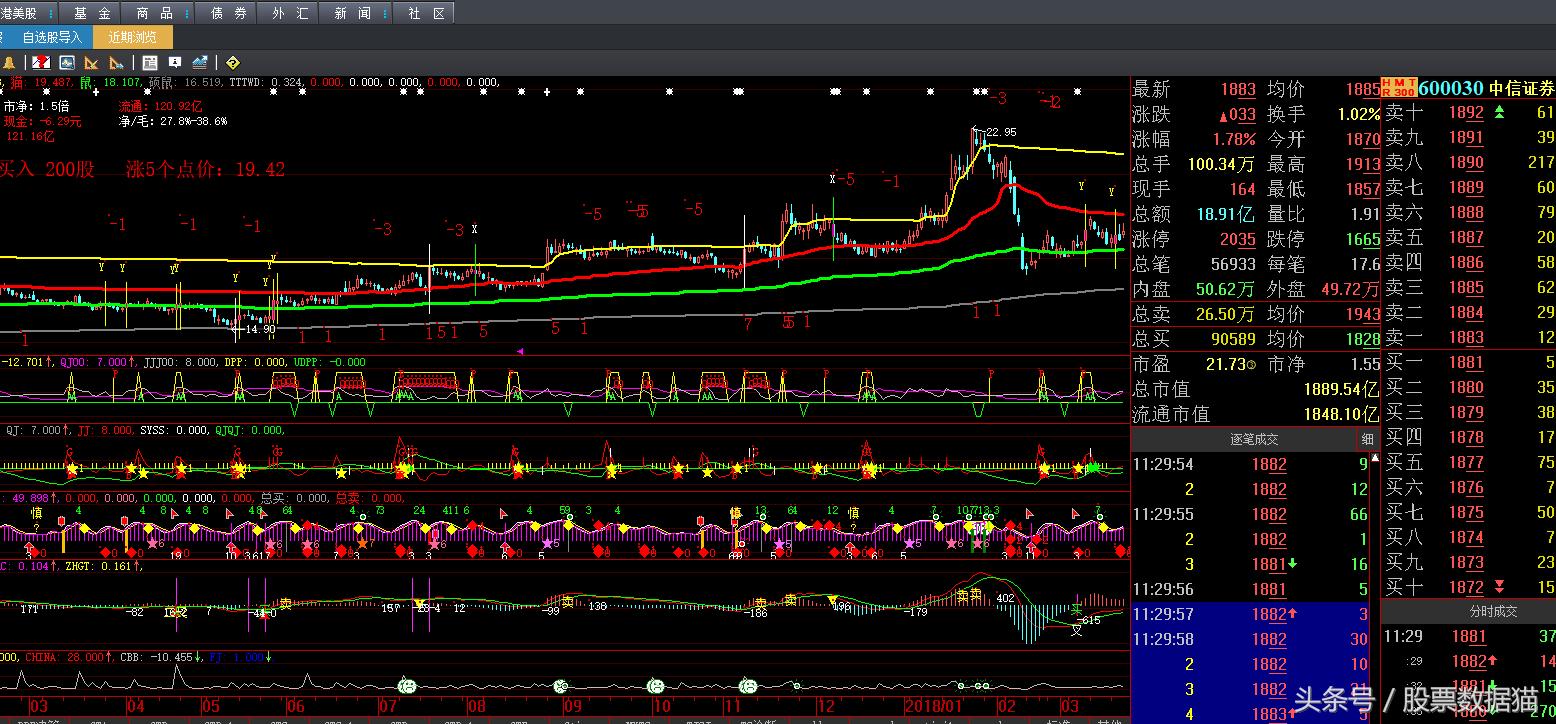This screenshot has width=1556, height=724.
Task: Click the 内盘 50.62万 value
Action: tap(1225, 289)
